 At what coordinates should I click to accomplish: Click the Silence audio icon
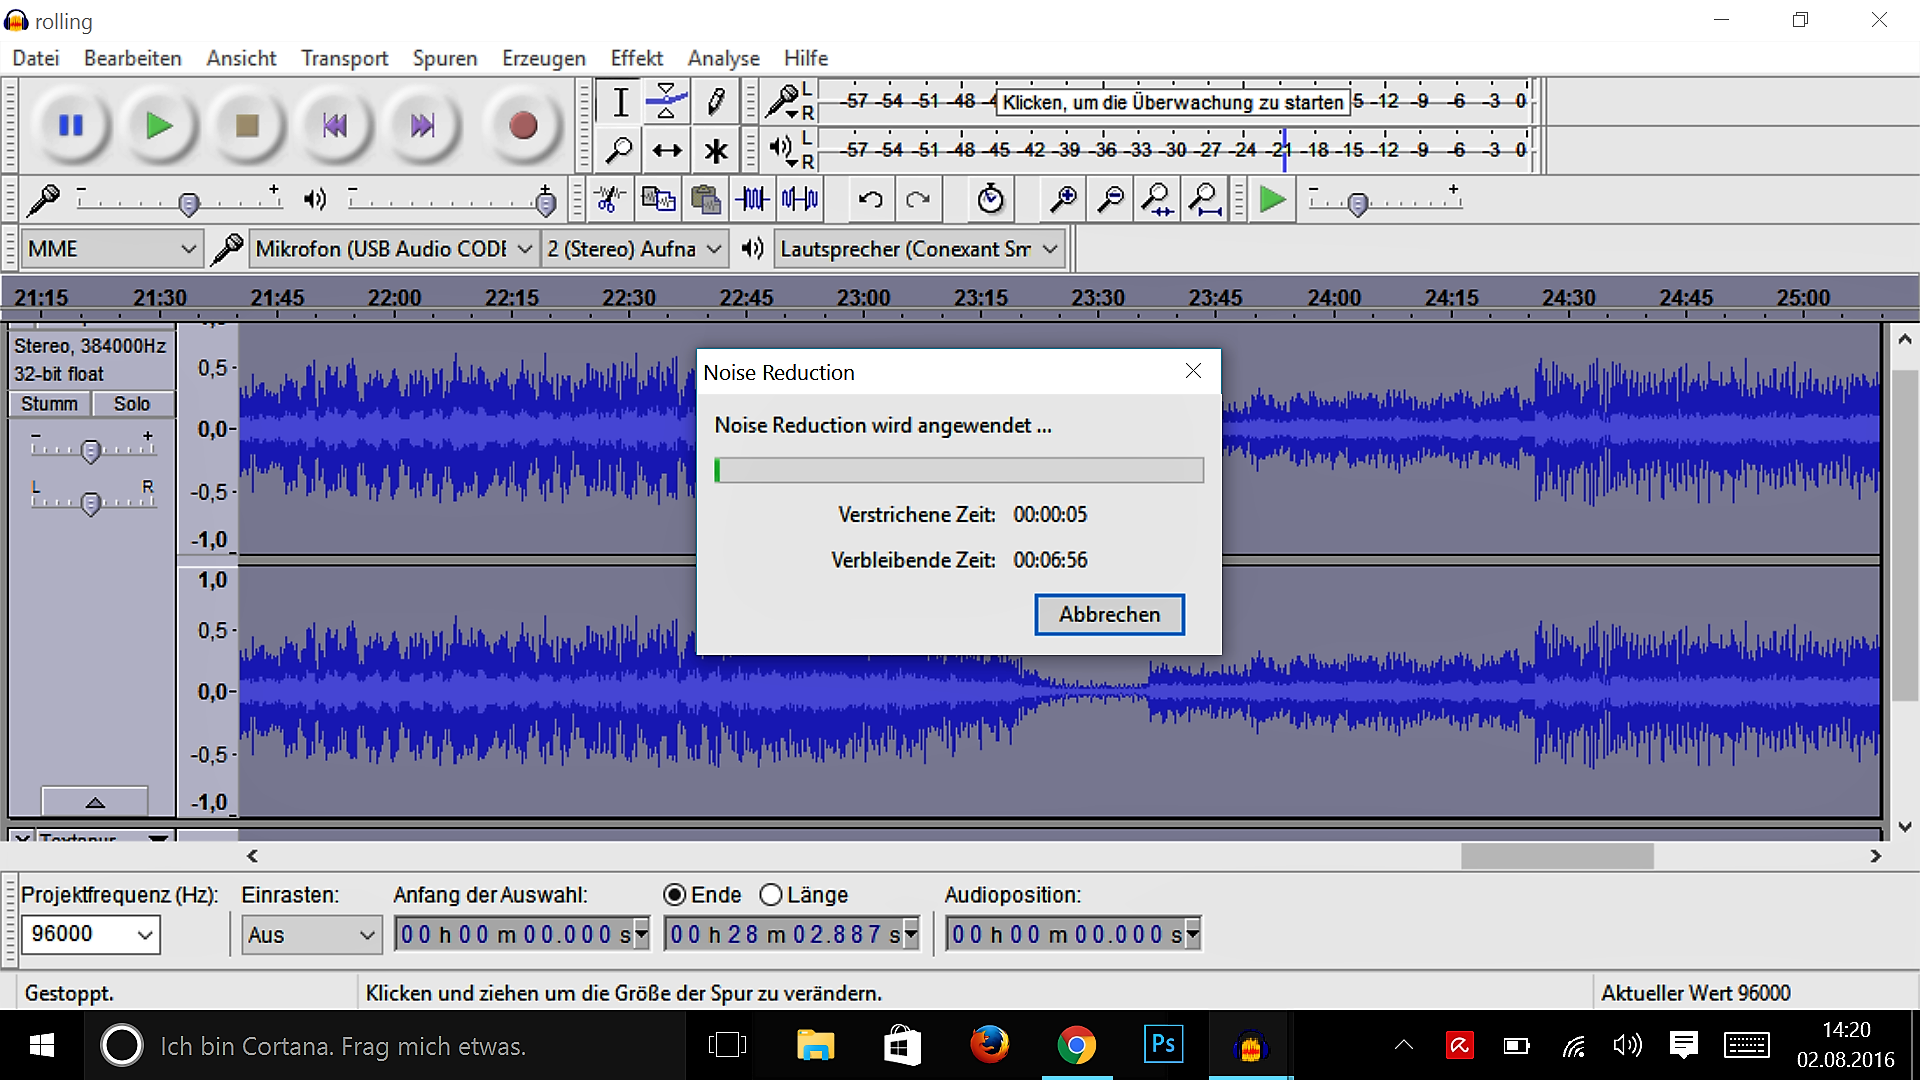tap(800, 200)
